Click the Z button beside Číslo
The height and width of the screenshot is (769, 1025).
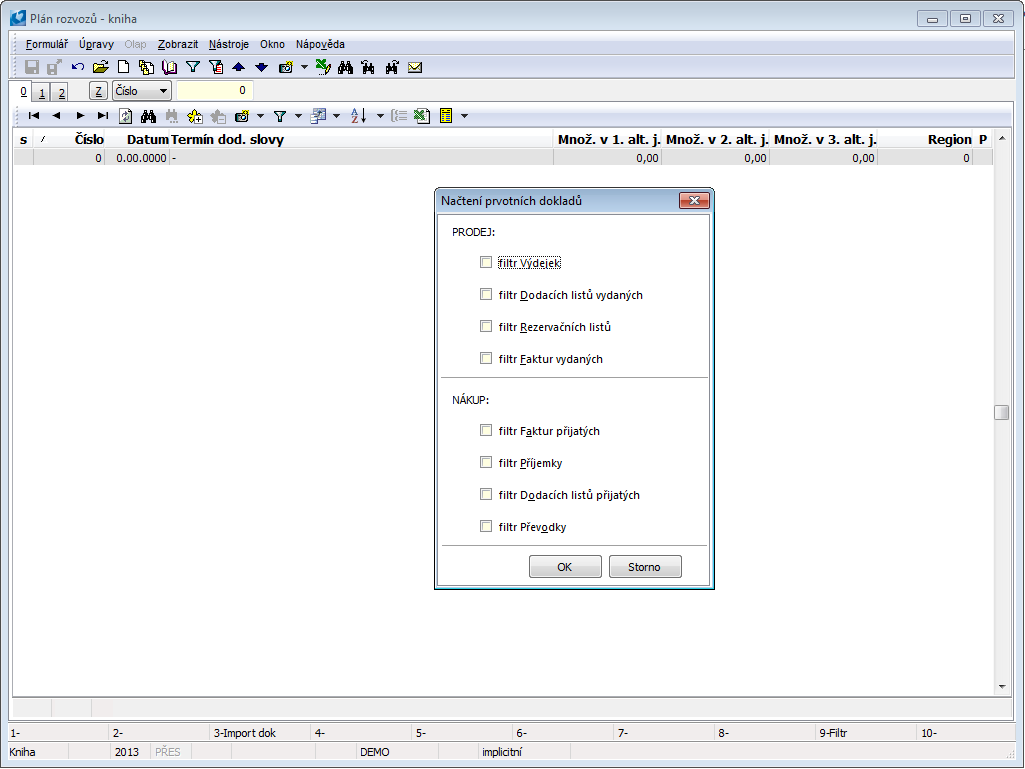pos(98,91)
